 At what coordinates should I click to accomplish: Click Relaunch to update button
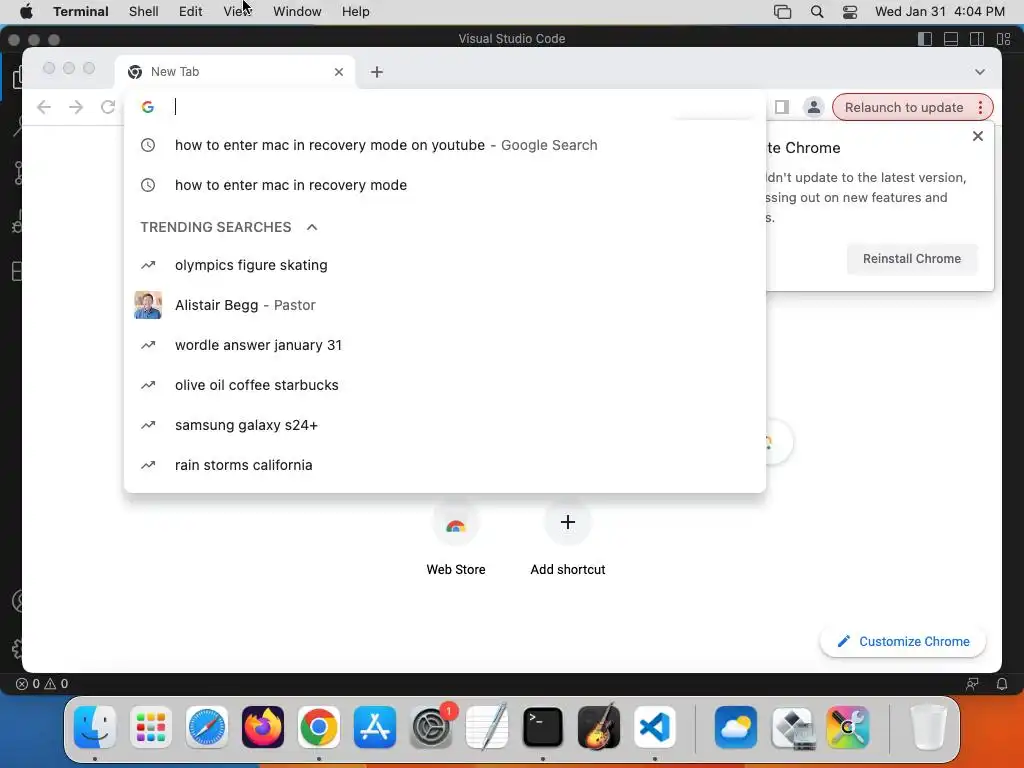(904, 107)
